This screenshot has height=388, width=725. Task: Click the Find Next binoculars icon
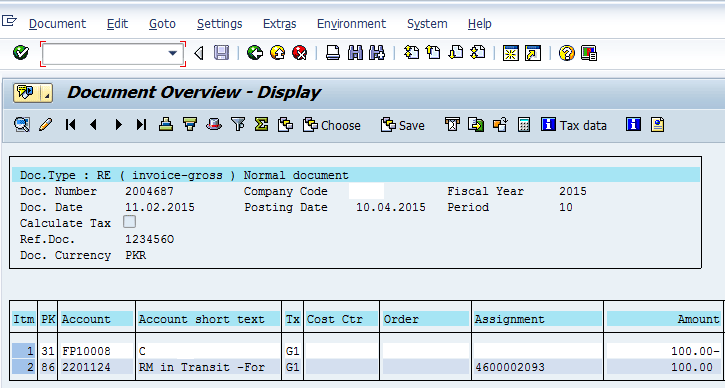pyautogui.click(x=377, y=53)
